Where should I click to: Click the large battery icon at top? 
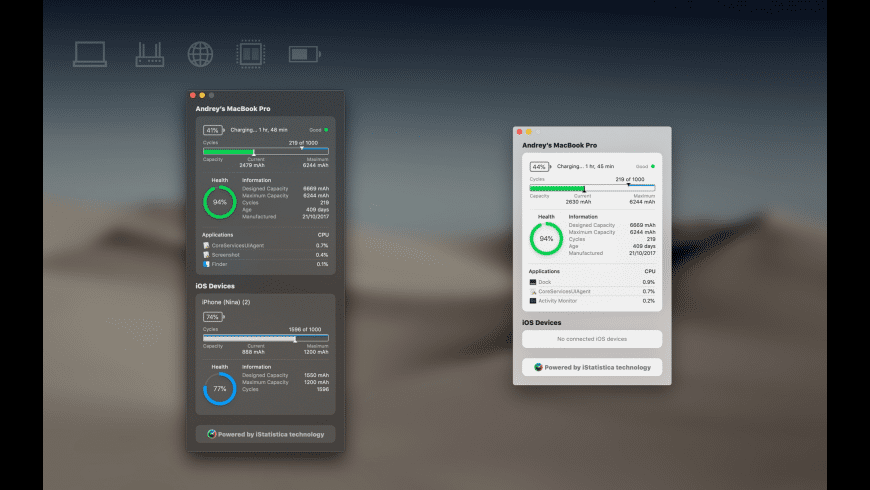[x=305, y=54]
